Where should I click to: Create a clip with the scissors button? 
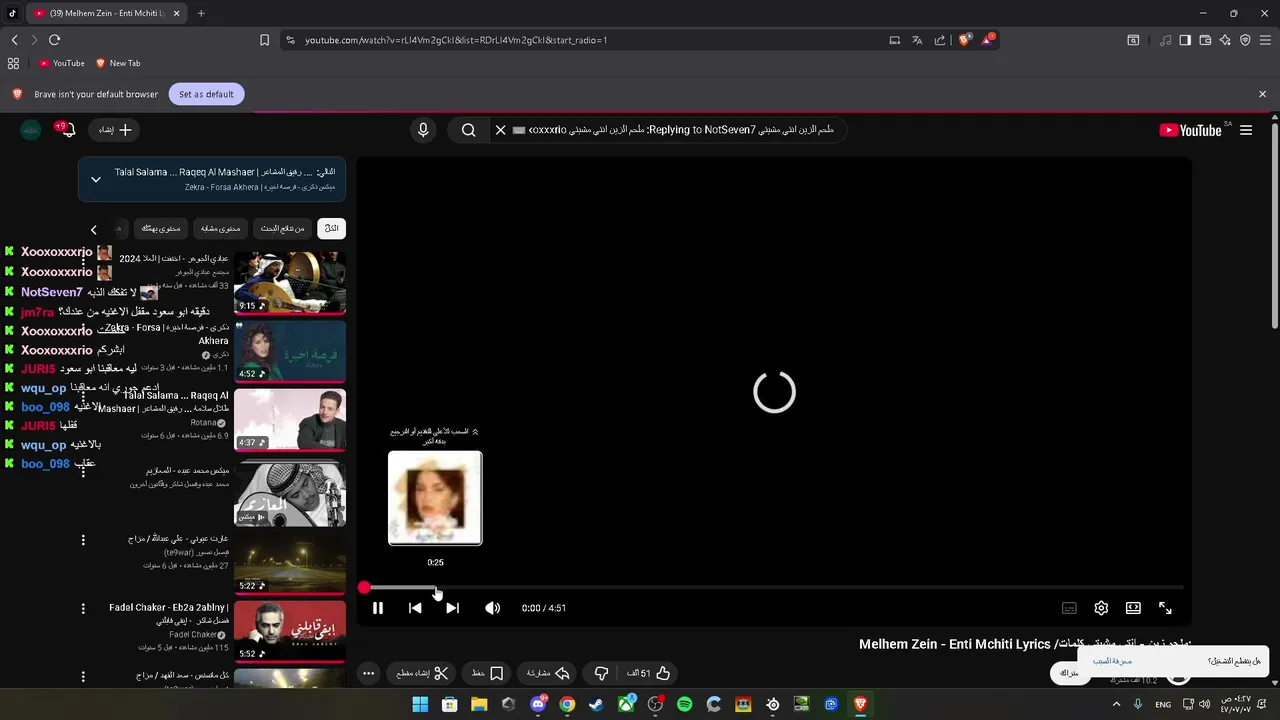coord(423,673)
